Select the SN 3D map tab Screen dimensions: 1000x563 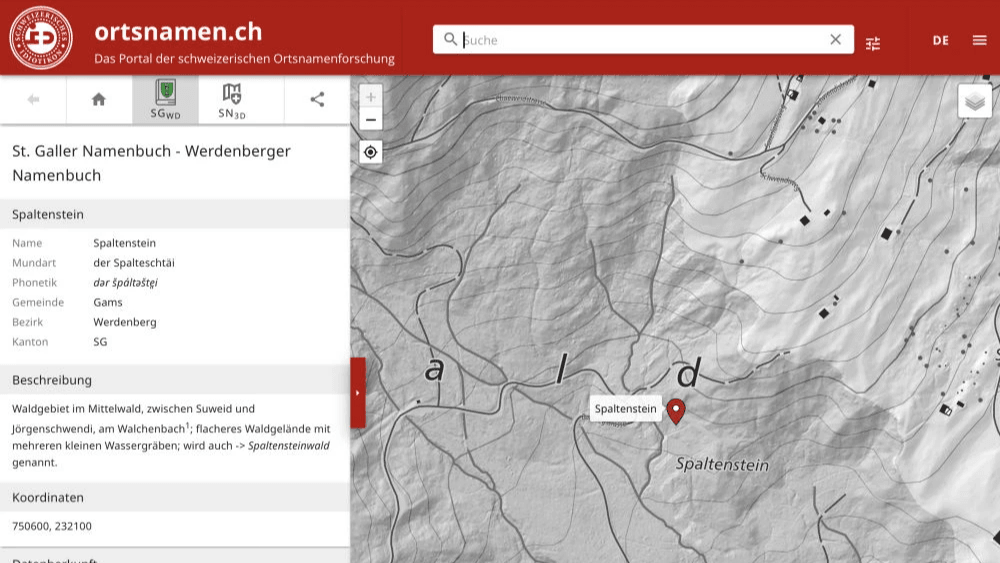tap(232, 101)
